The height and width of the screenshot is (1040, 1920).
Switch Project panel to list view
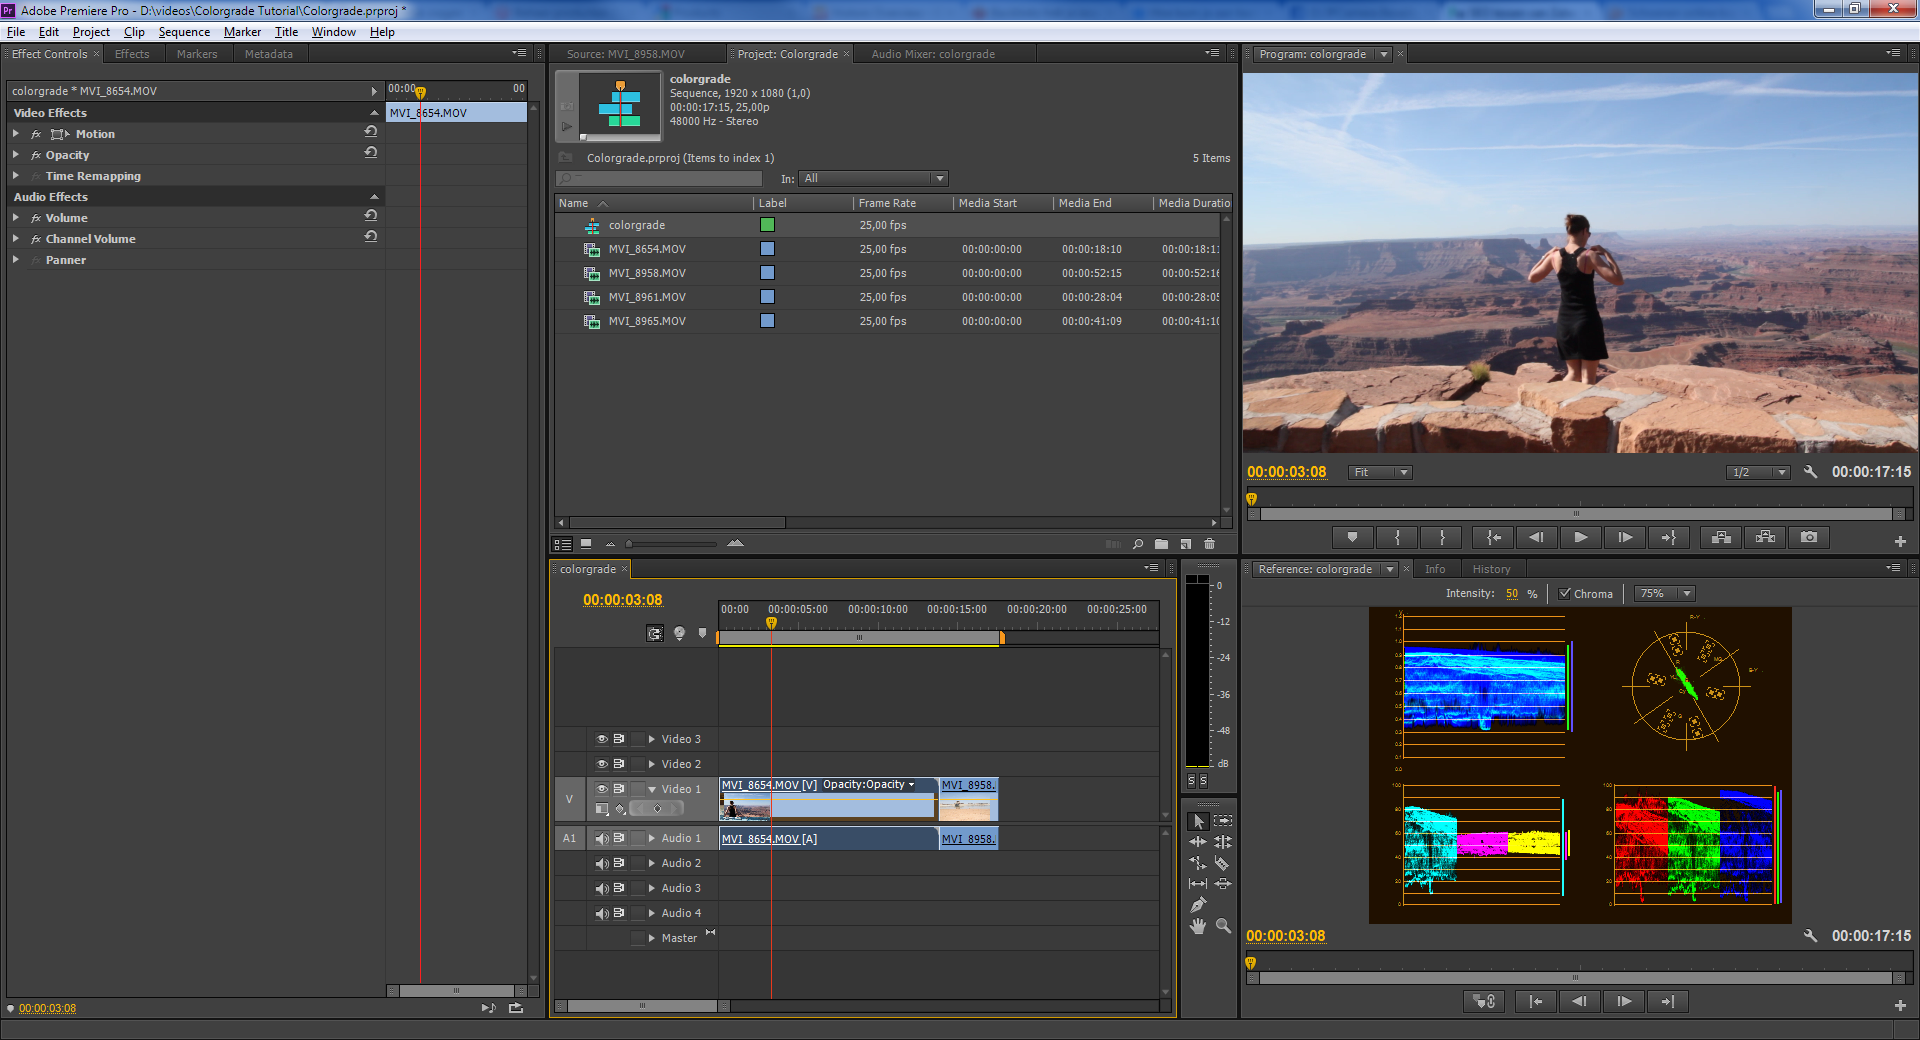click(563, 544)
